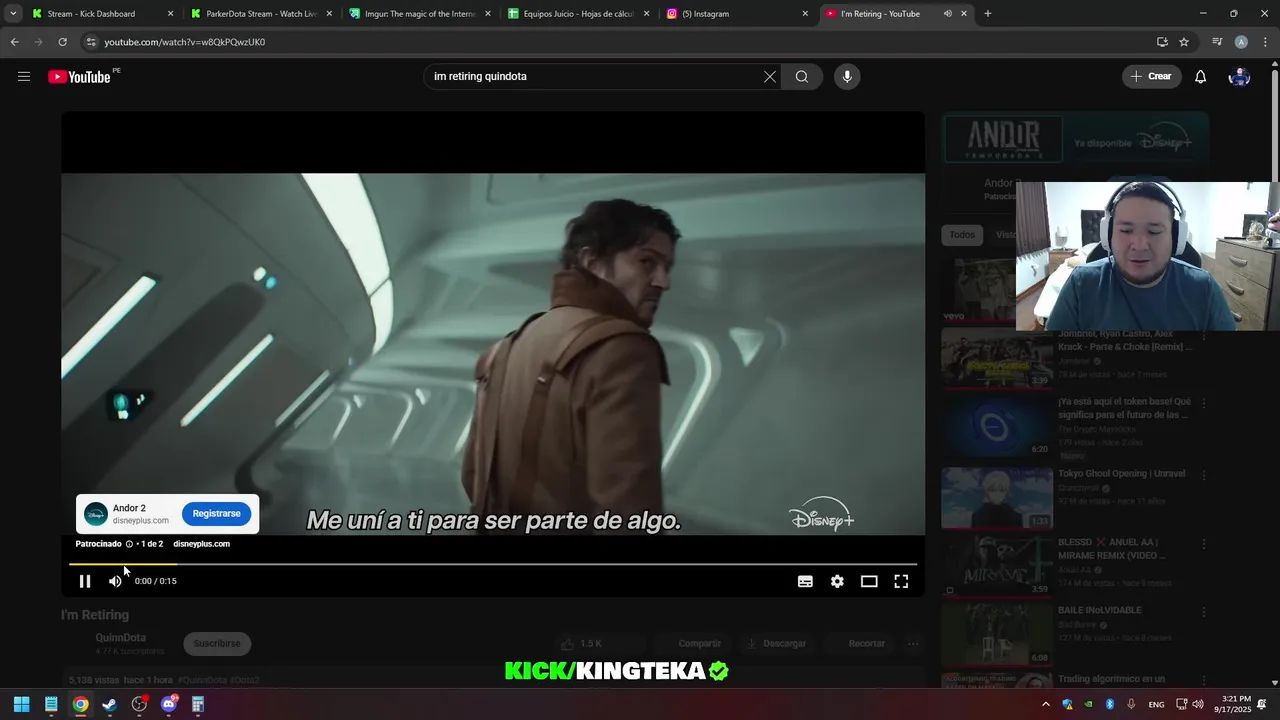This screenshot has width=1280, height=720.
Task: Click the ENG language indicator
Action: (x=1156, y=704)
